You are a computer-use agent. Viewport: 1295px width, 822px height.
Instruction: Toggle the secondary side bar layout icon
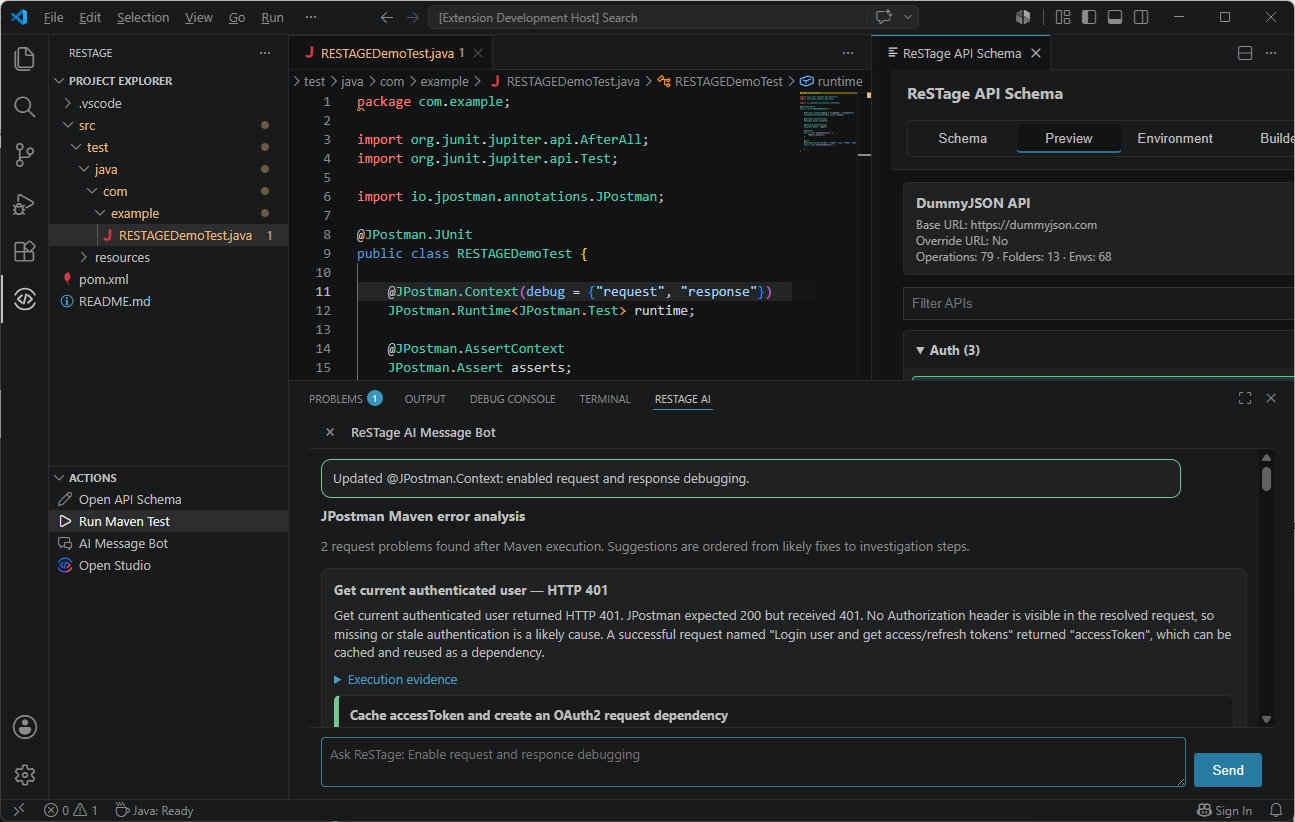1141,17
